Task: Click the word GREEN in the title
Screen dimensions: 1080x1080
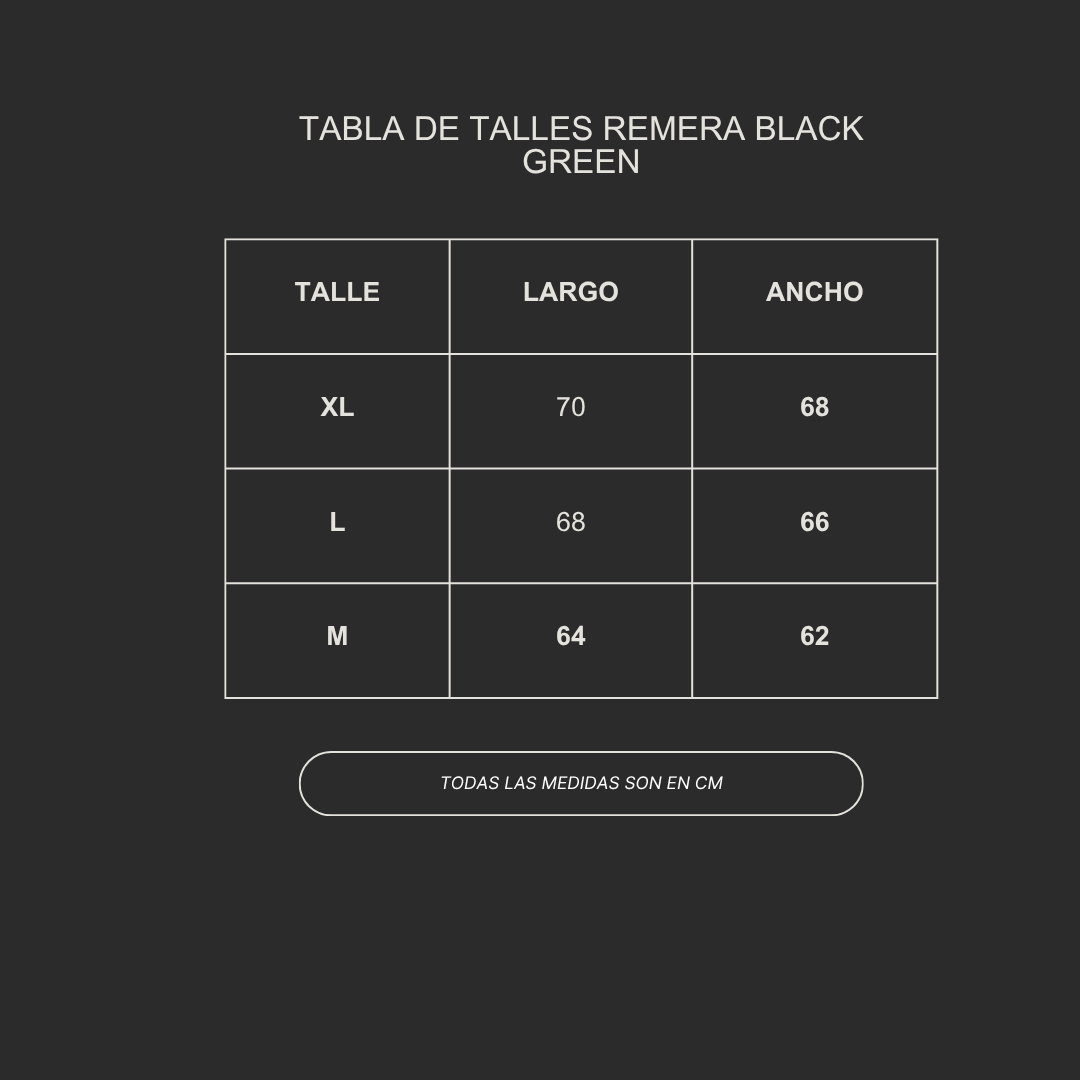Action: pyautogui.click(x=581, y=162)
